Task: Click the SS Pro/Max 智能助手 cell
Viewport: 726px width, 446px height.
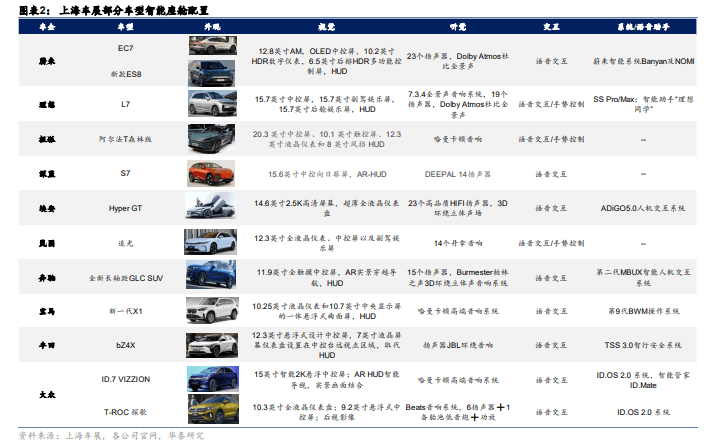Action: tap(644, 104)
